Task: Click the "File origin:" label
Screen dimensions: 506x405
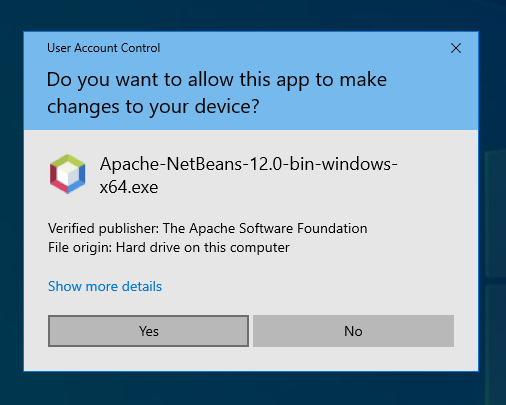Action: tap(80, 248)
